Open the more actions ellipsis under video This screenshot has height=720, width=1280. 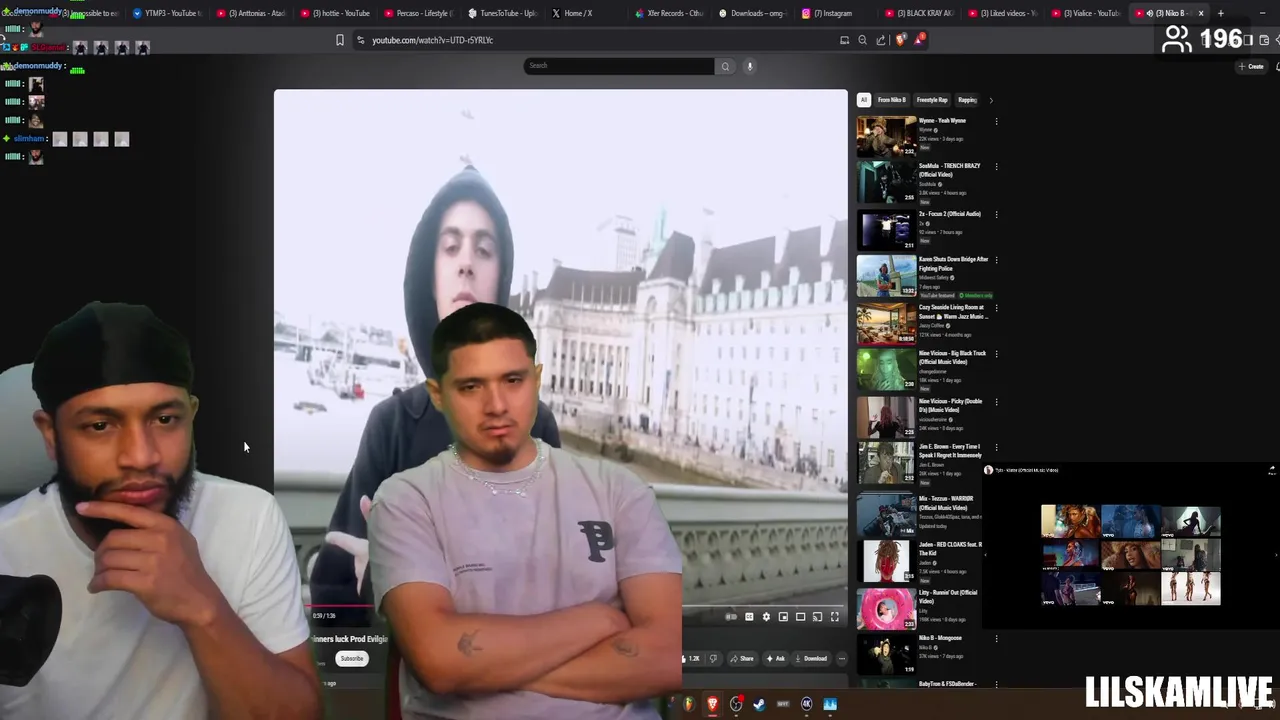[842, 659]
